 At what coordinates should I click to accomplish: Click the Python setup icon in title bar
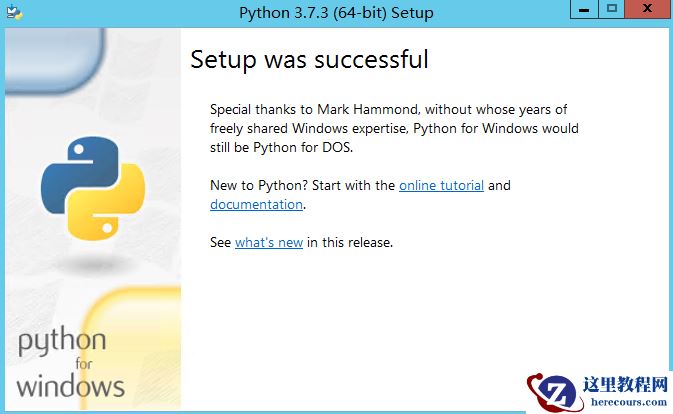click(x=14, y=13)
